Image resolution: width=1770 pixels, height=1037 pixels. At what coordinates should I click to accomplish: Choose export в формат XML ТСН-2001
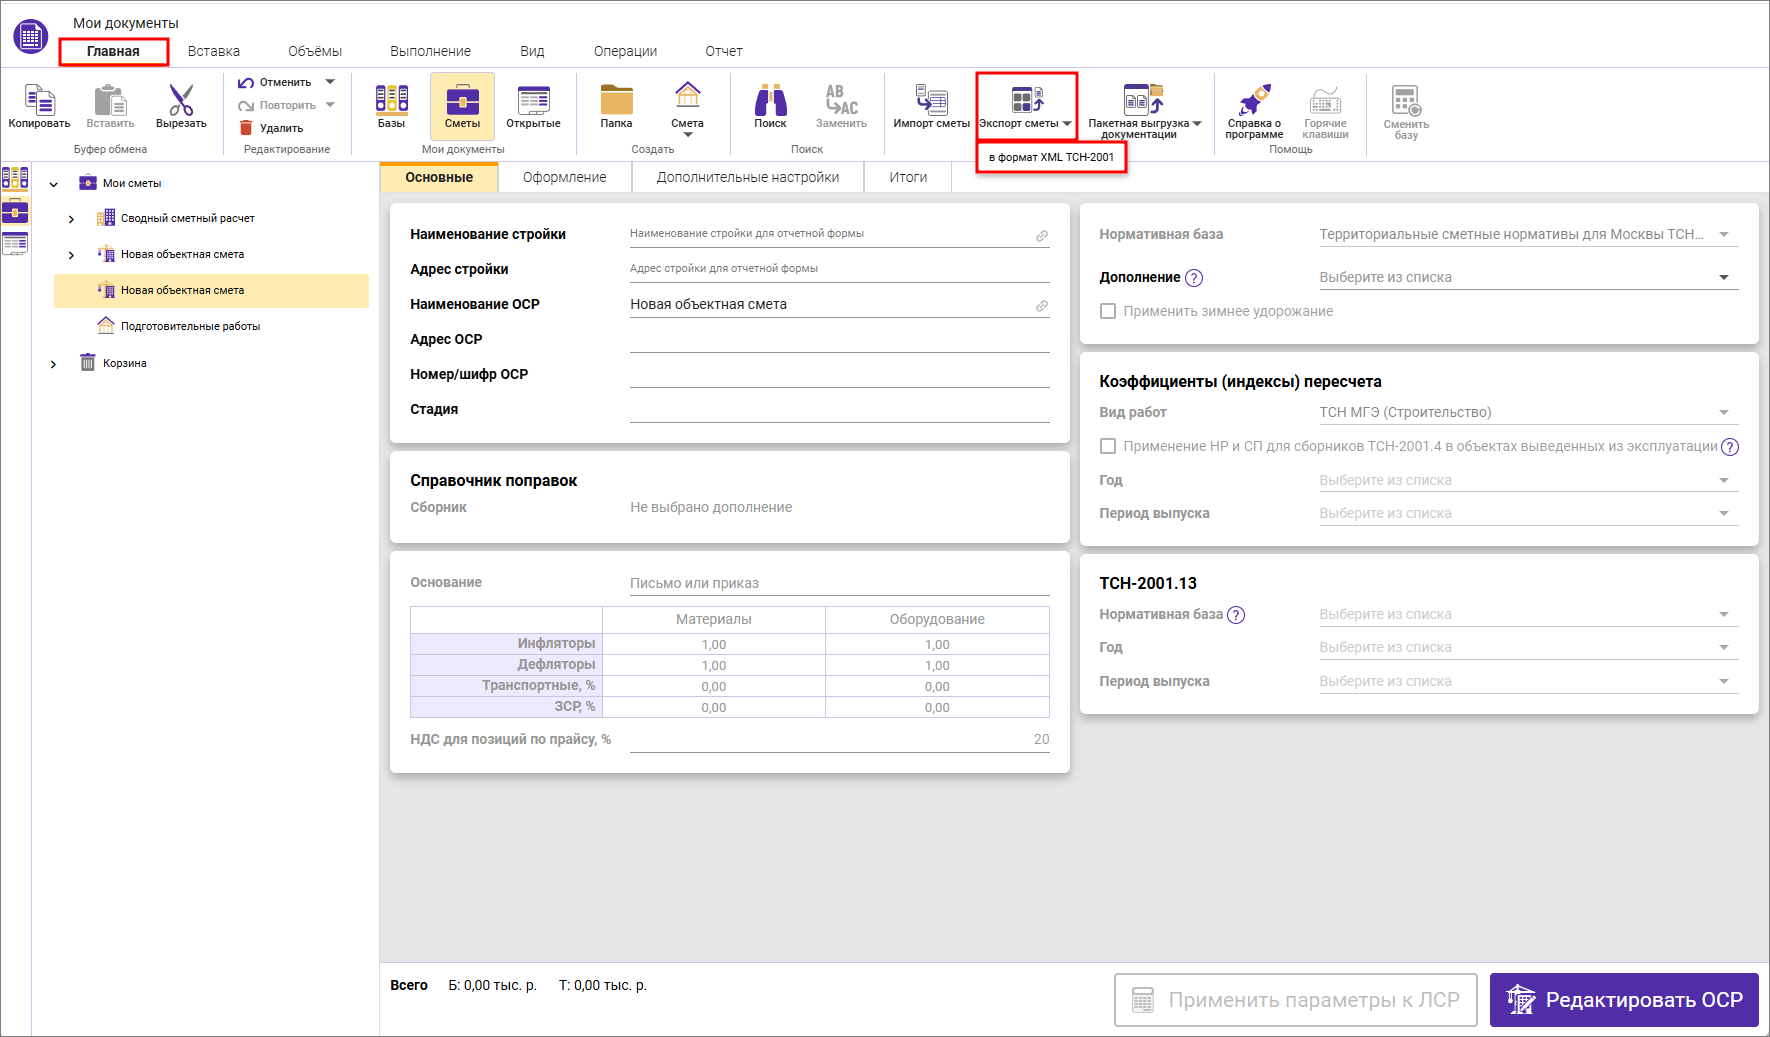click(x=1051, y=157)
